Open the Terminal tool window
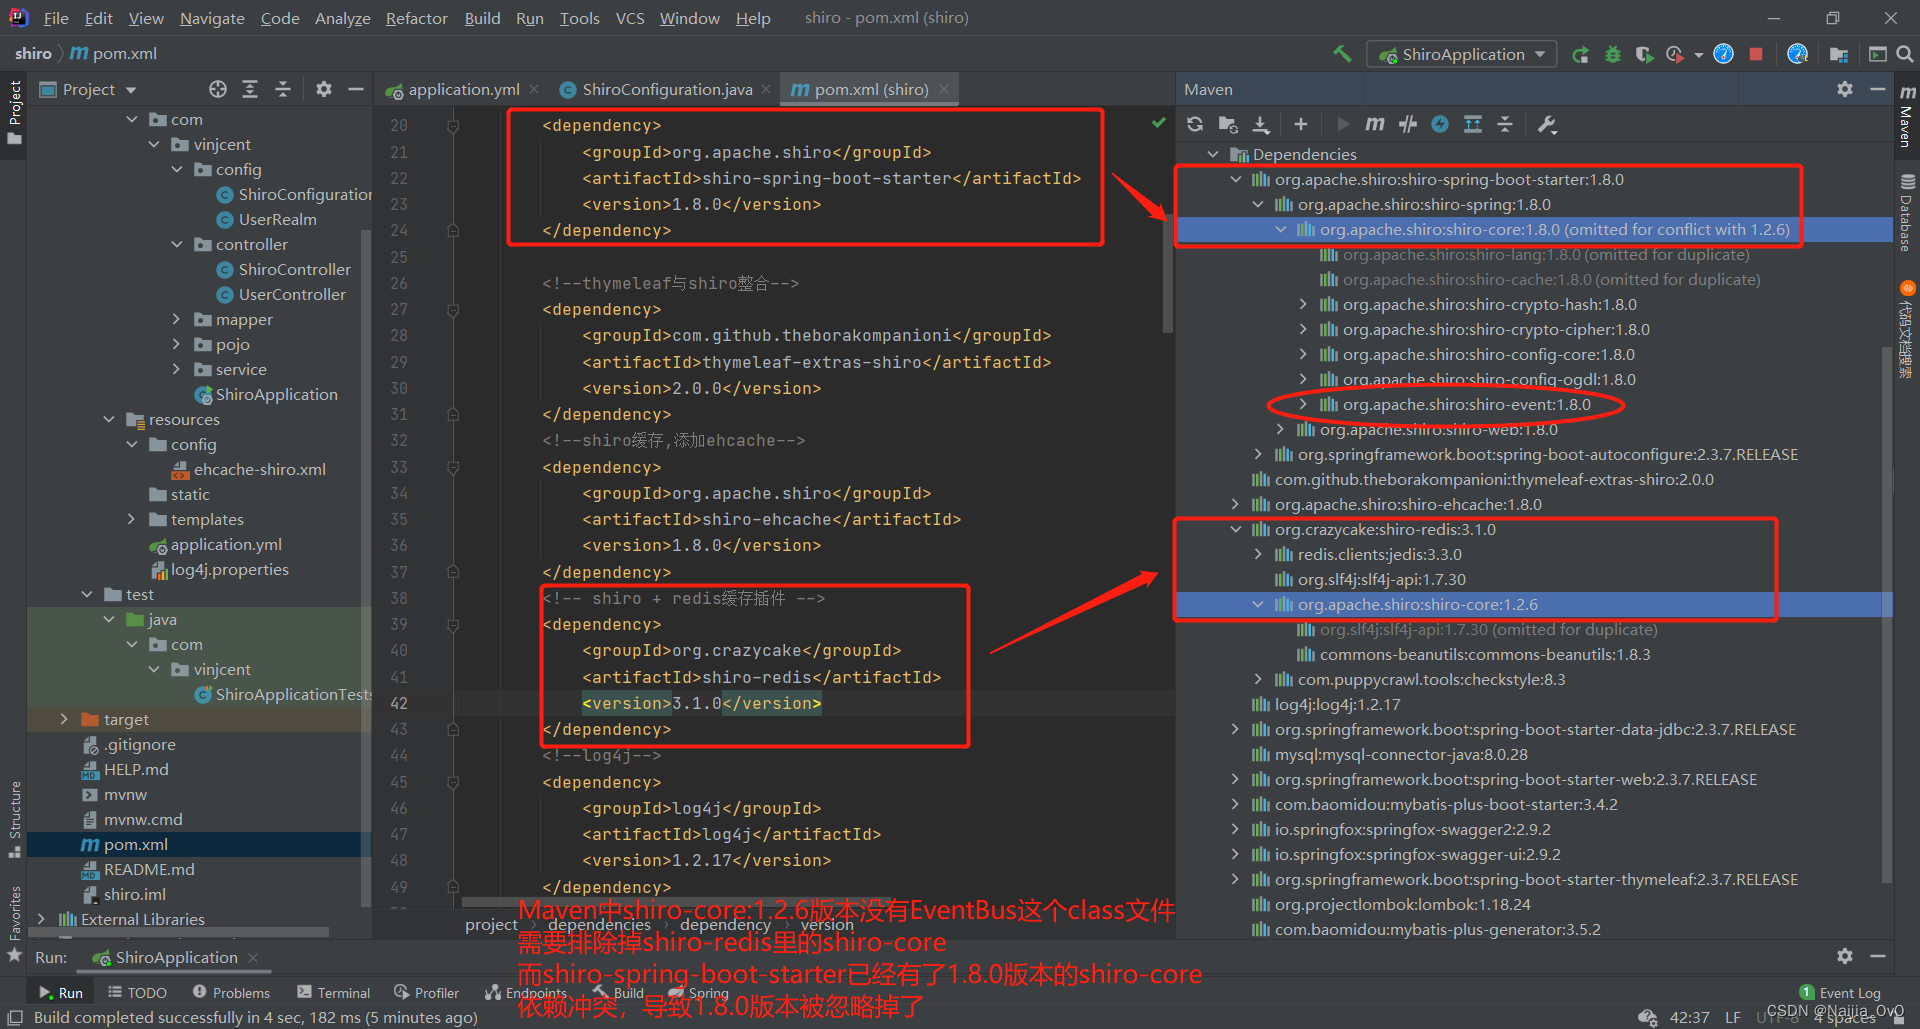Screen dimensions: 1920x1029 334,992
